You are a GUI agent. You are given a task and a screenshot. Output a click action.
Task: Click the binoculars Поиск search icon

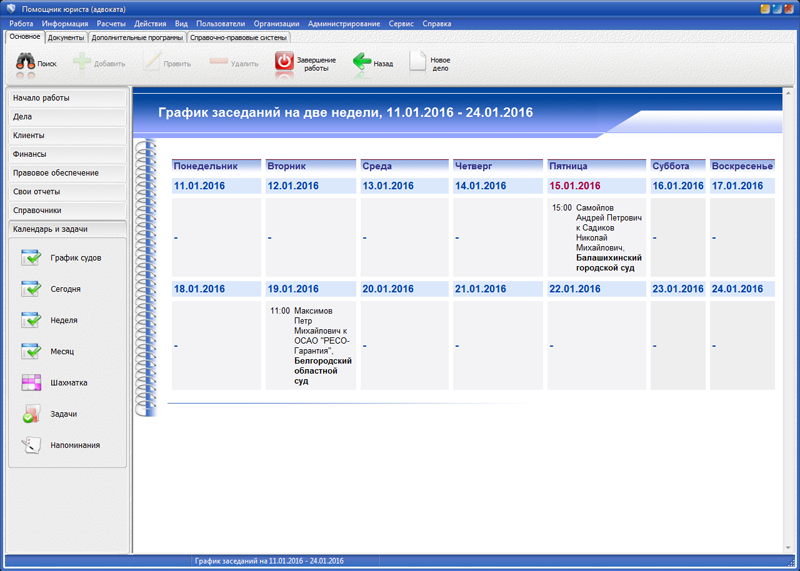(x=26, y=62)
